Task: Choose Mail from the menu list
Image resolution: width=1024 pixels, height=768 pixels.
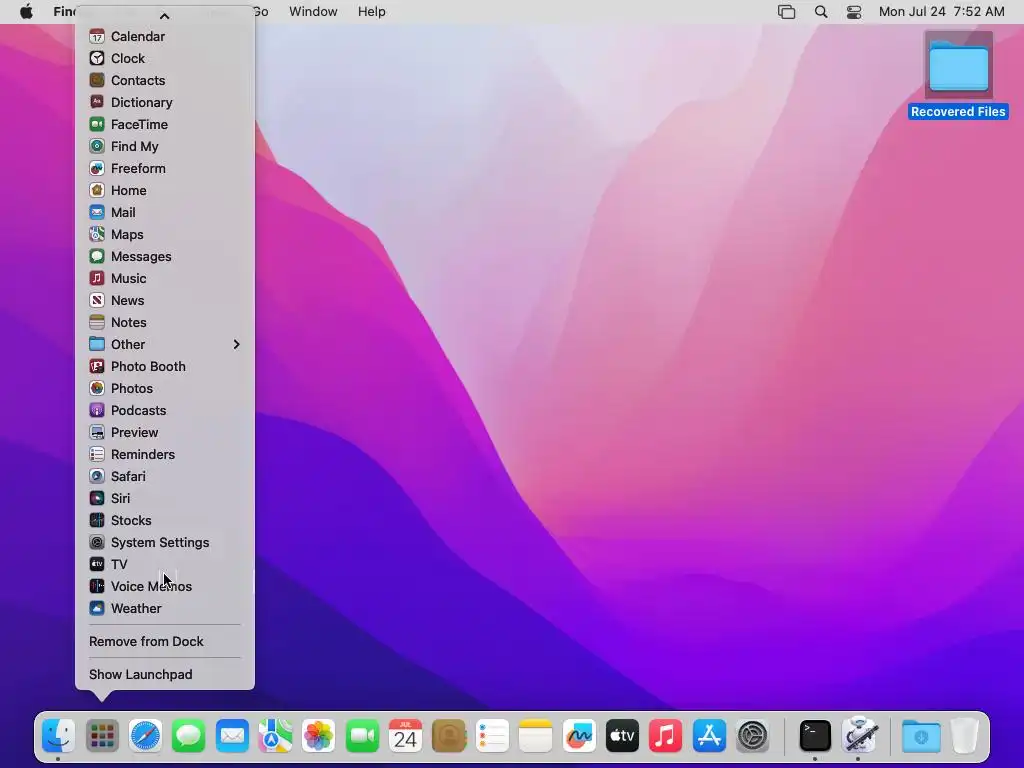Action: 165,212
